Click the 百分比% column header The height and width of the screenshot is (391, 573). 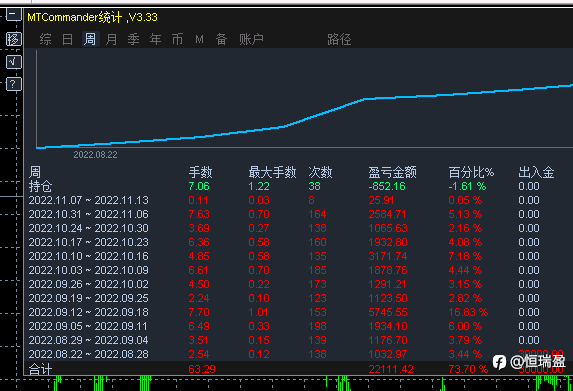click(x=471, y=172)
